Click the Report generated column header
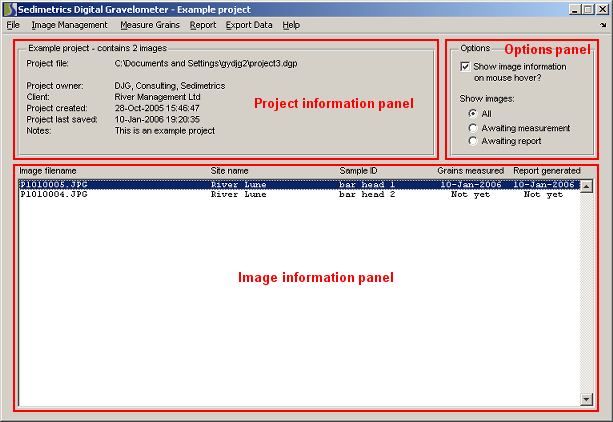Image resolution: width=613 pixels, height=422 pixels. click(x=547, y=171)
